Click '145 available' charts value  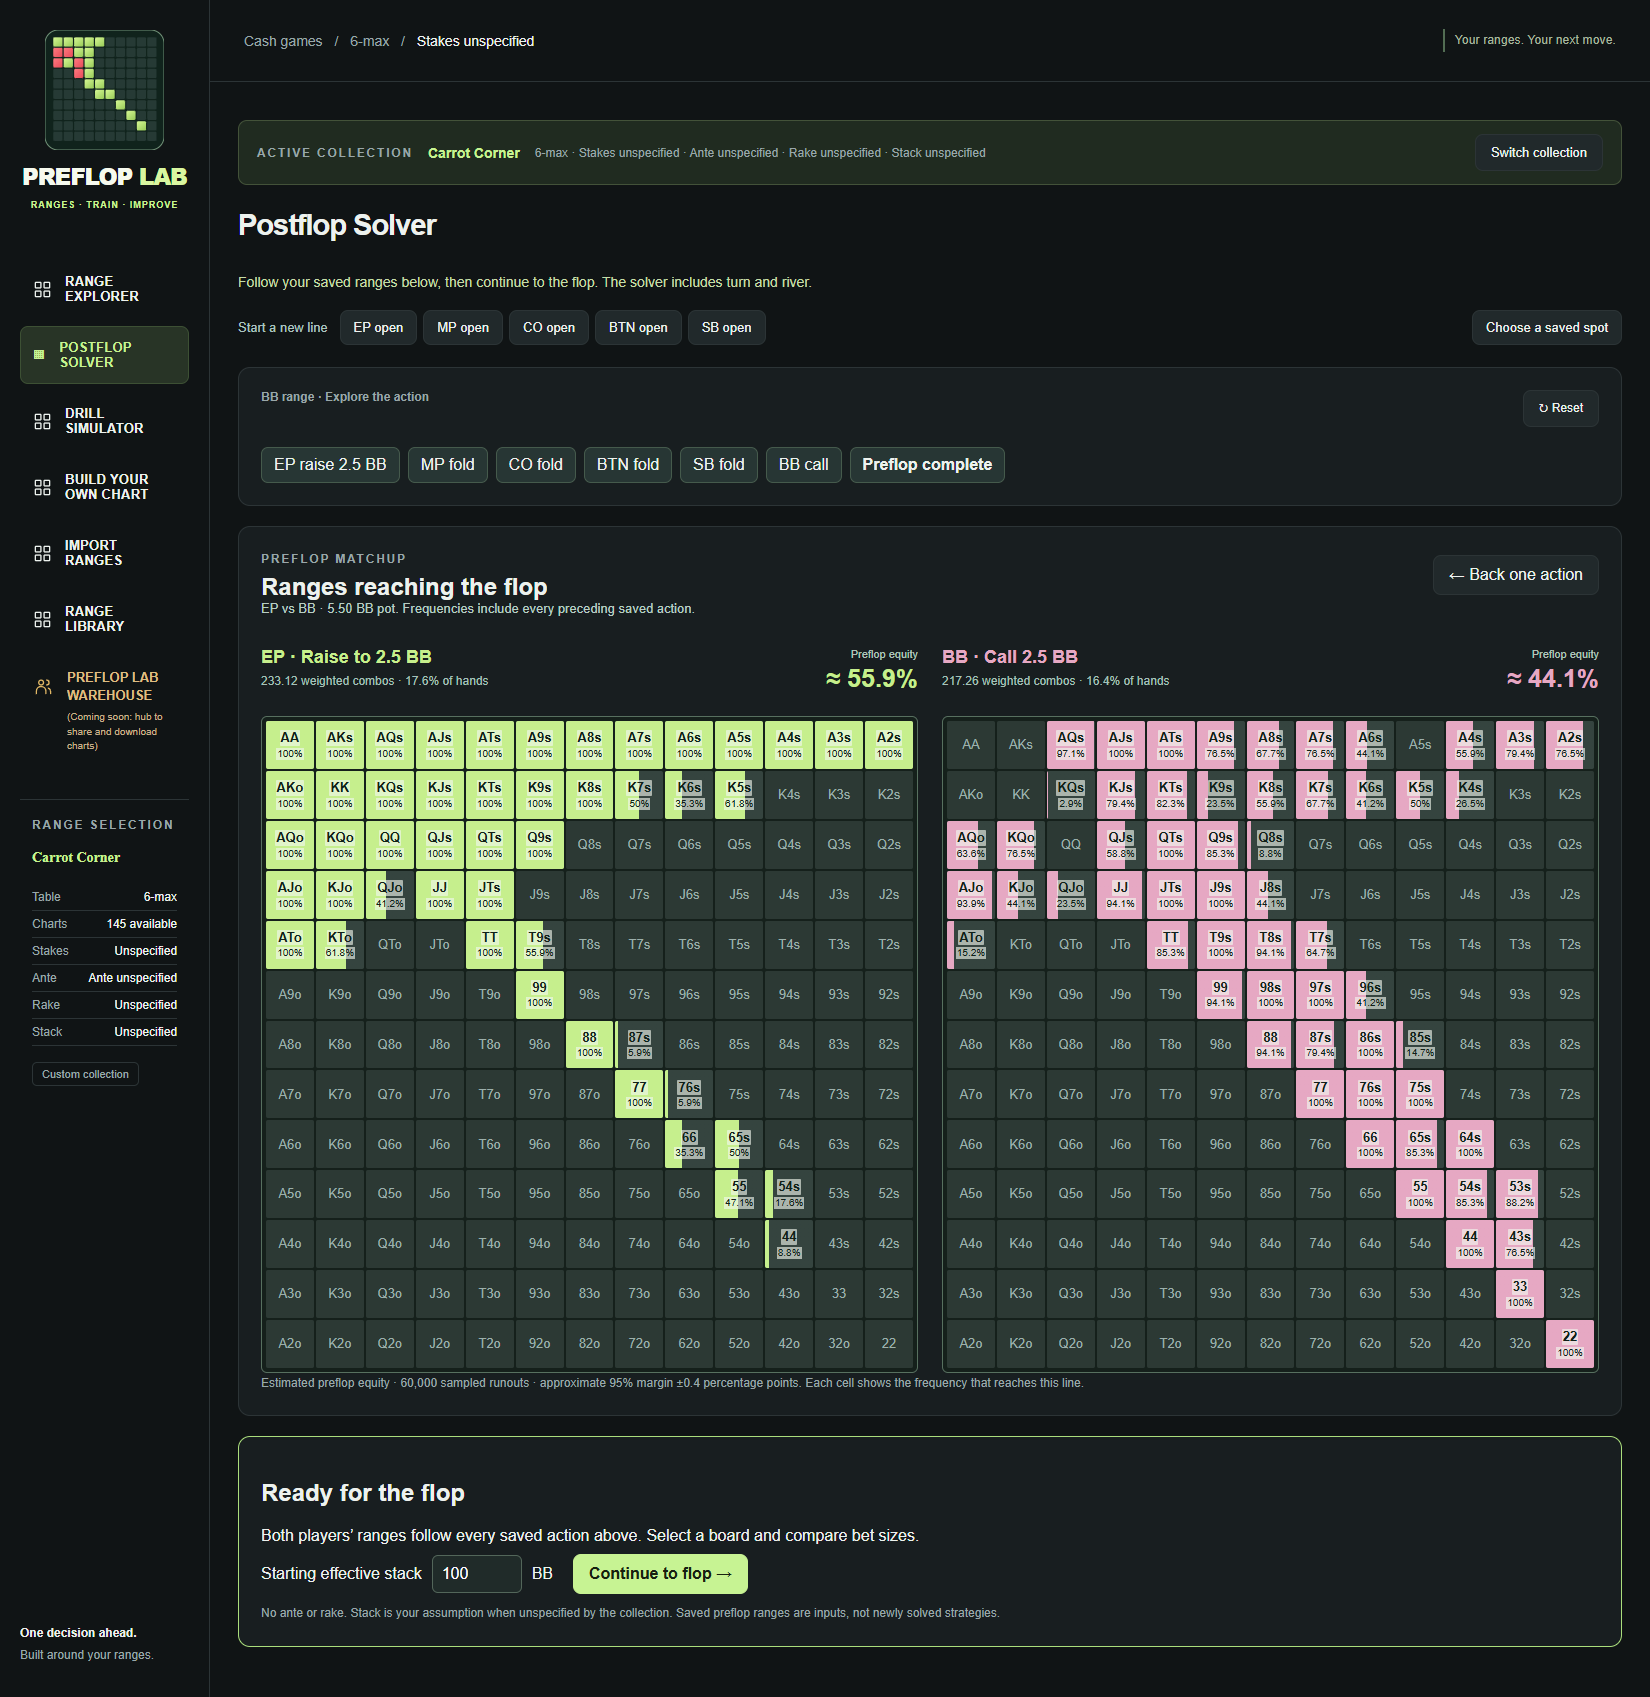[142, 924]
